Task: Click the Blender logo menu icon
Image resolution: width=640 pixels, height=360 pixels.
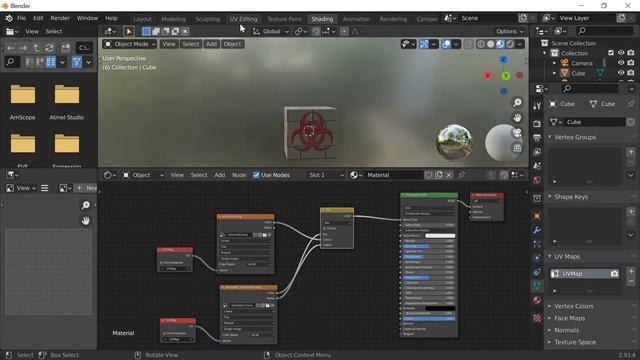Action: coord(9,18)
